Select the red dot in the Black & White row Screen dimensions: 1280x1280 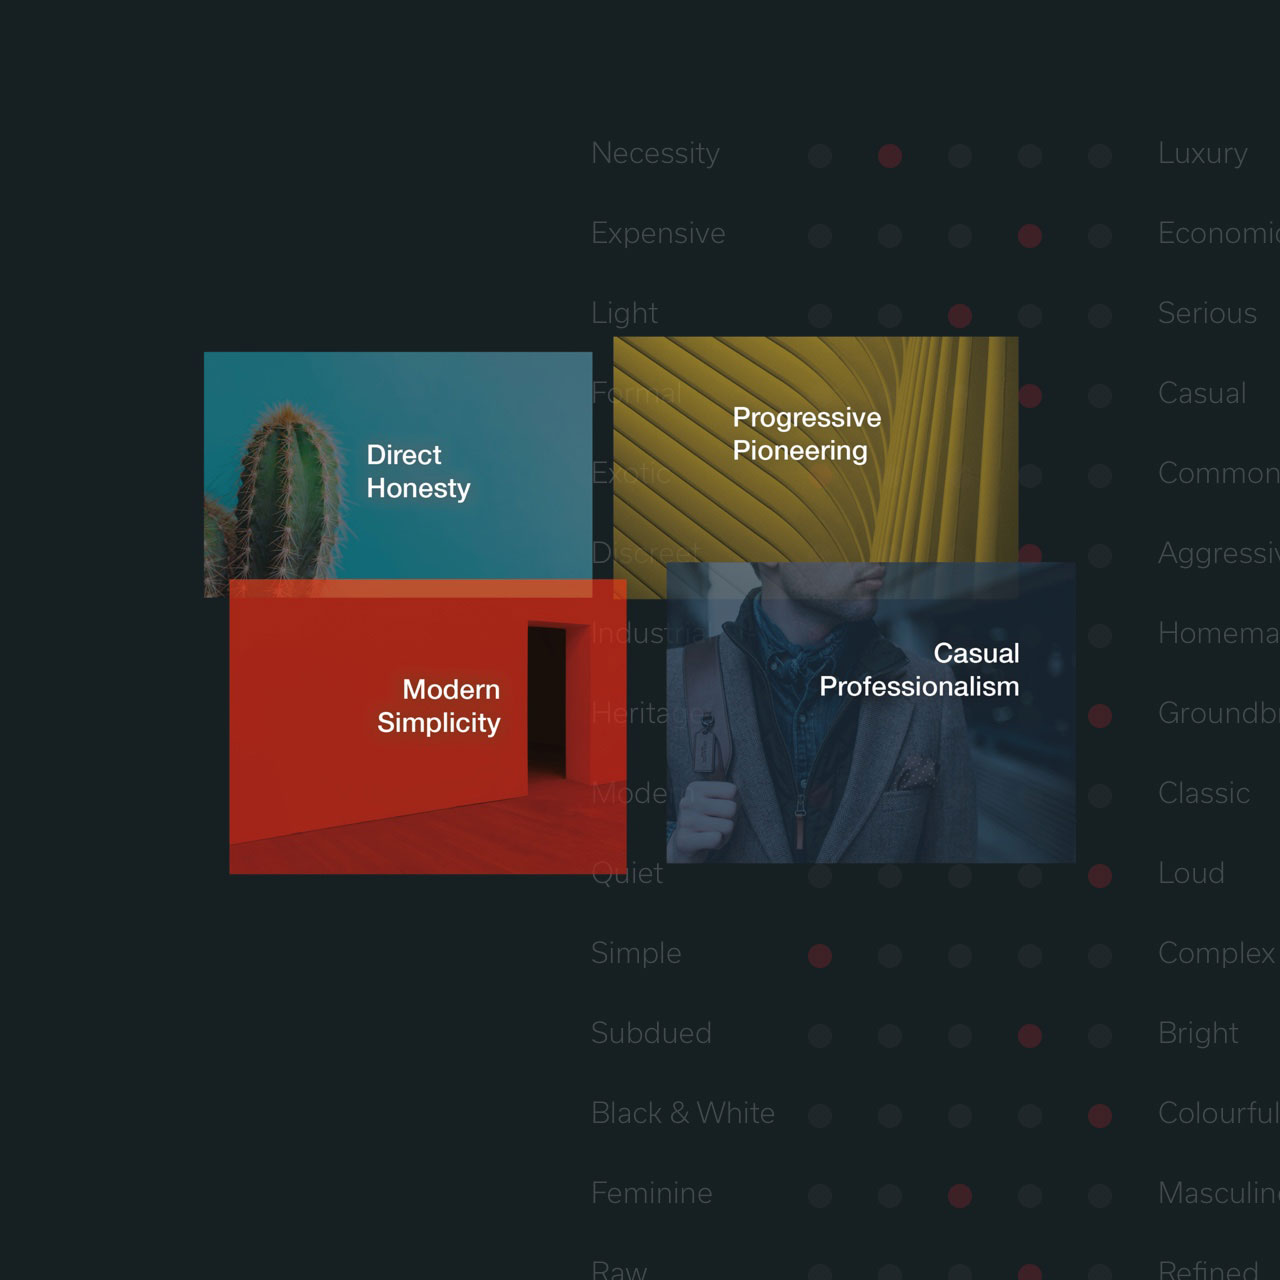click(1100, 1115)
